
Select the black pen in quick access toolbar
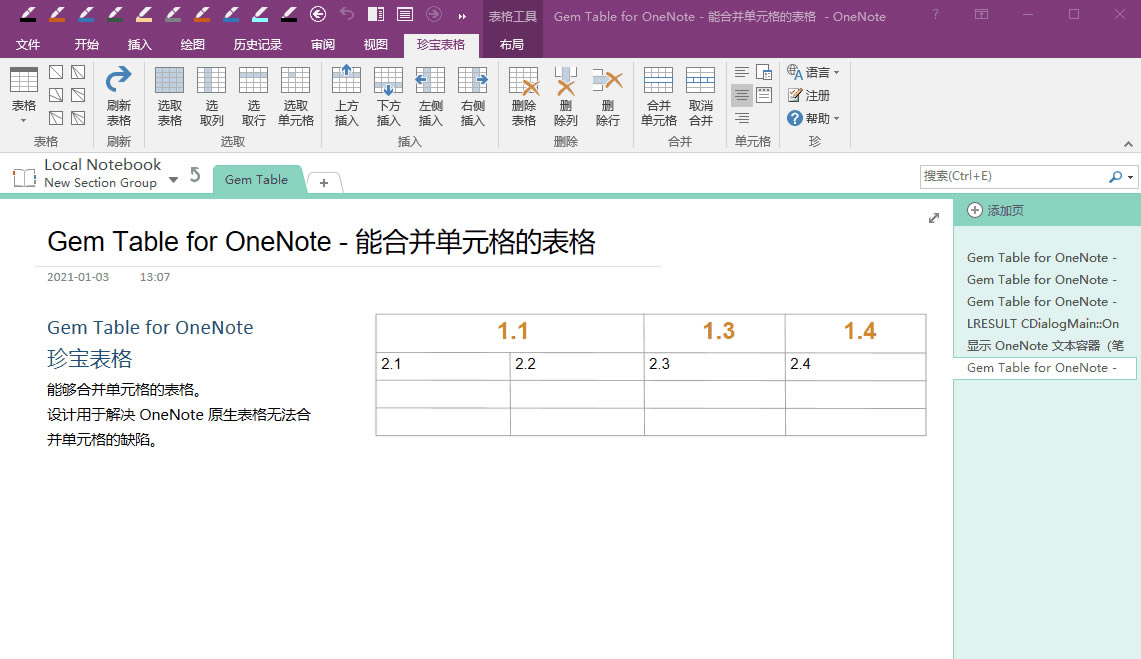tap(28, 15)
